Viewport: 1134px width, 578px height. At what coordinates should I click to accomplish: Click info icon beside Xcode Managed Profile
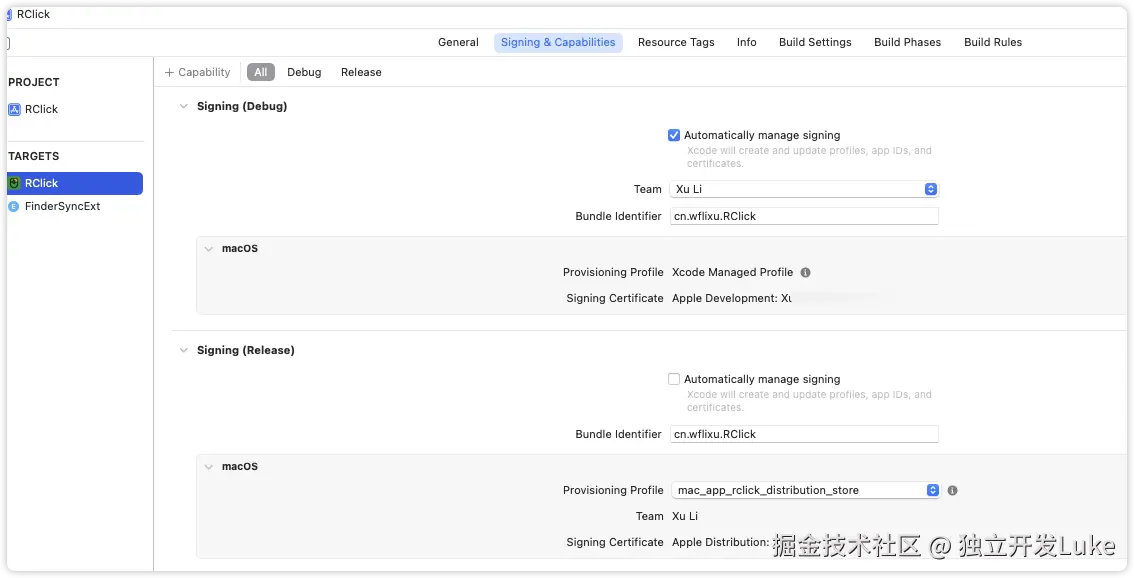point(806,272)
